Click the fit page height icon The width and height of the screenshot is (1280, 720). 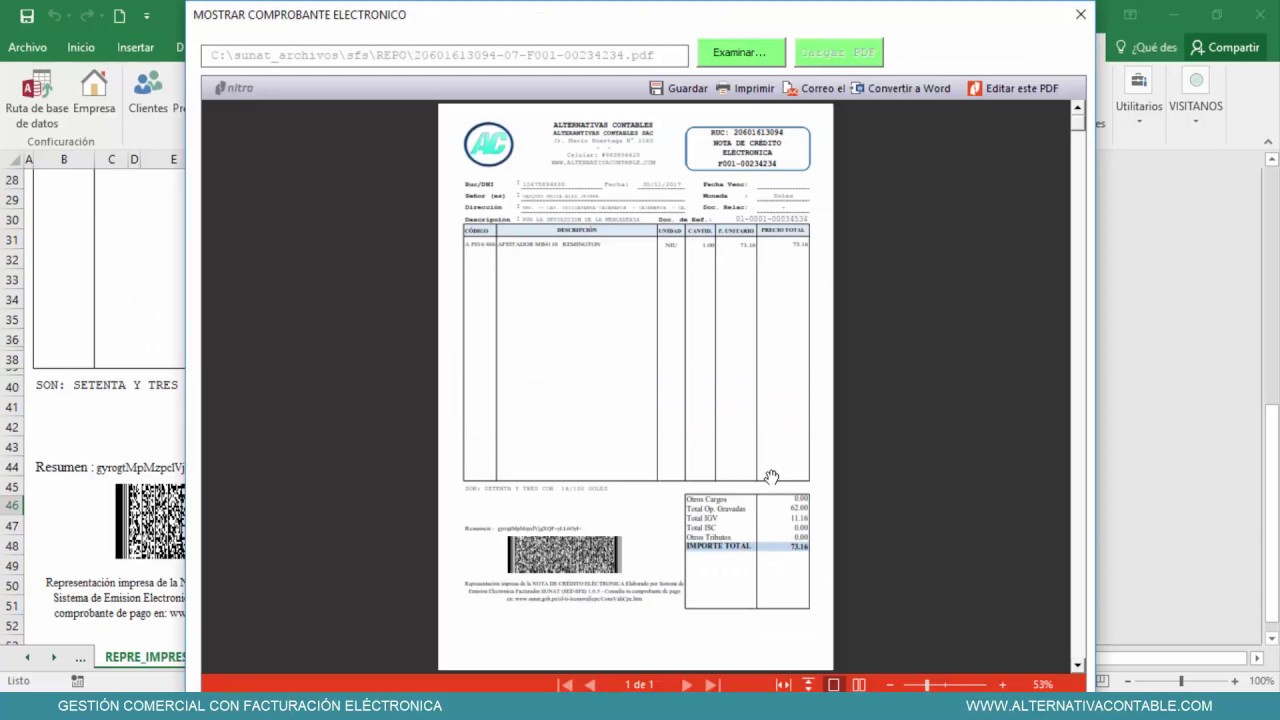tap(808, 685)
